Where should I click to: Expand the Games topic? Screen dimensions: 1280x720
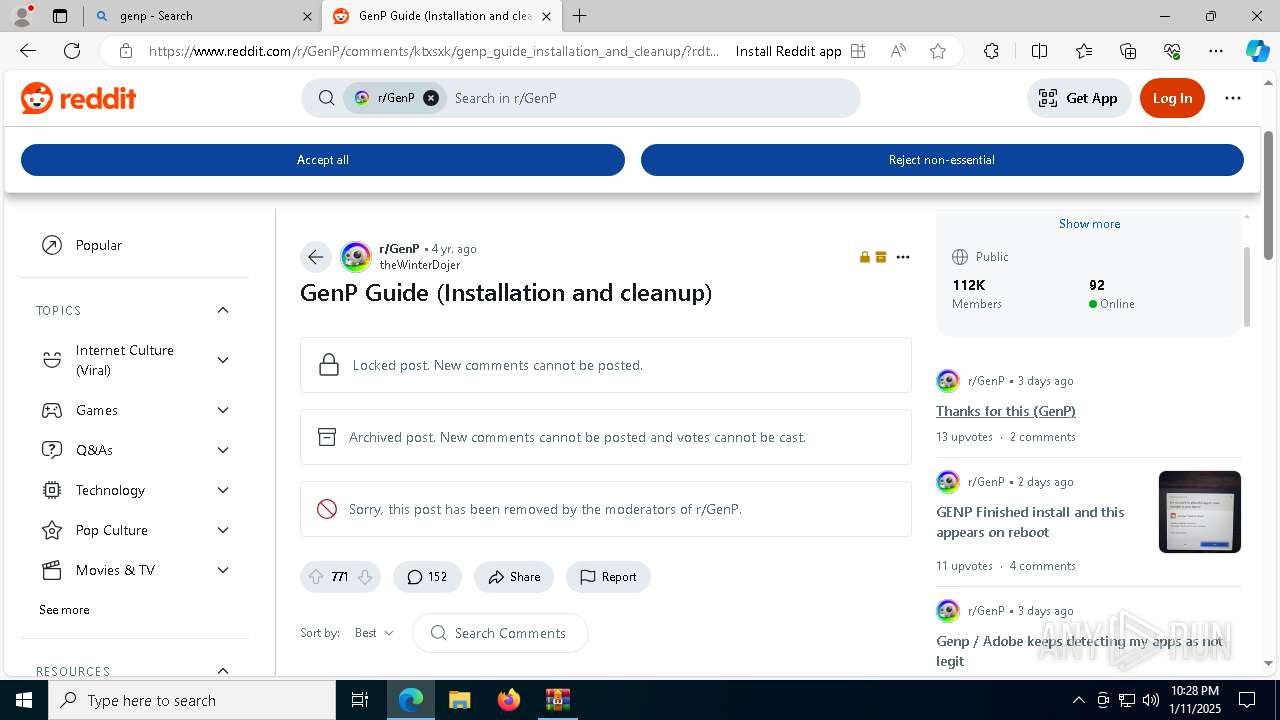[223, 410]
